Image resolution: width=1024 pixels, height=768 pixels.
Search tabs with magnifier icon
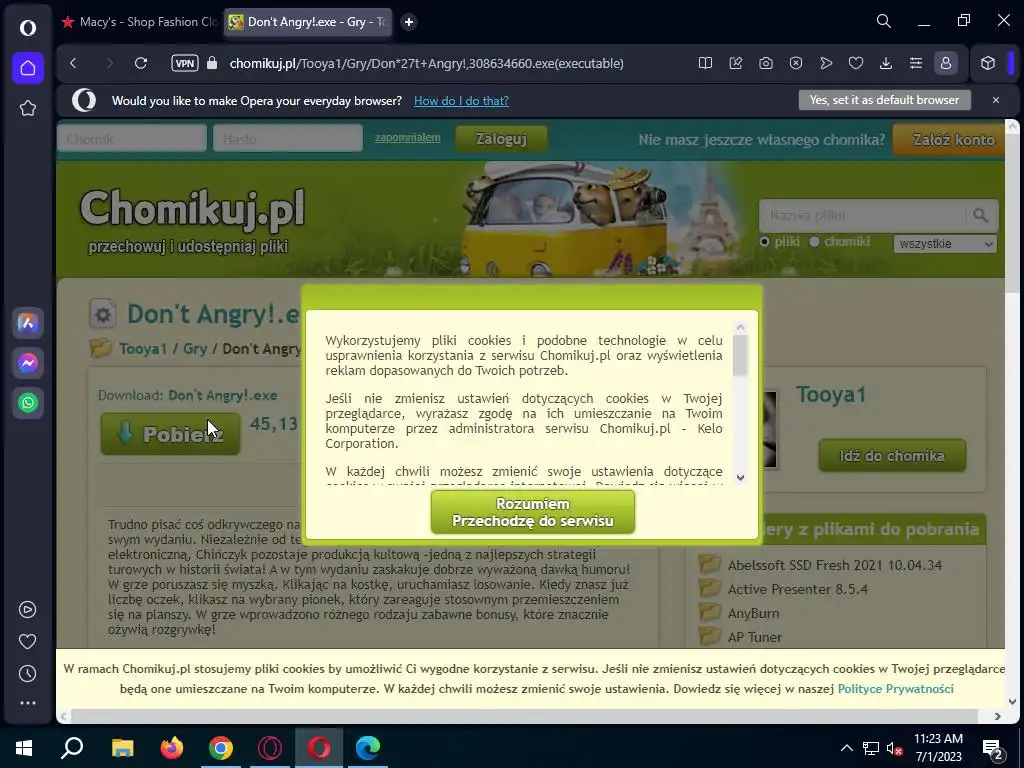coord(884,22)
